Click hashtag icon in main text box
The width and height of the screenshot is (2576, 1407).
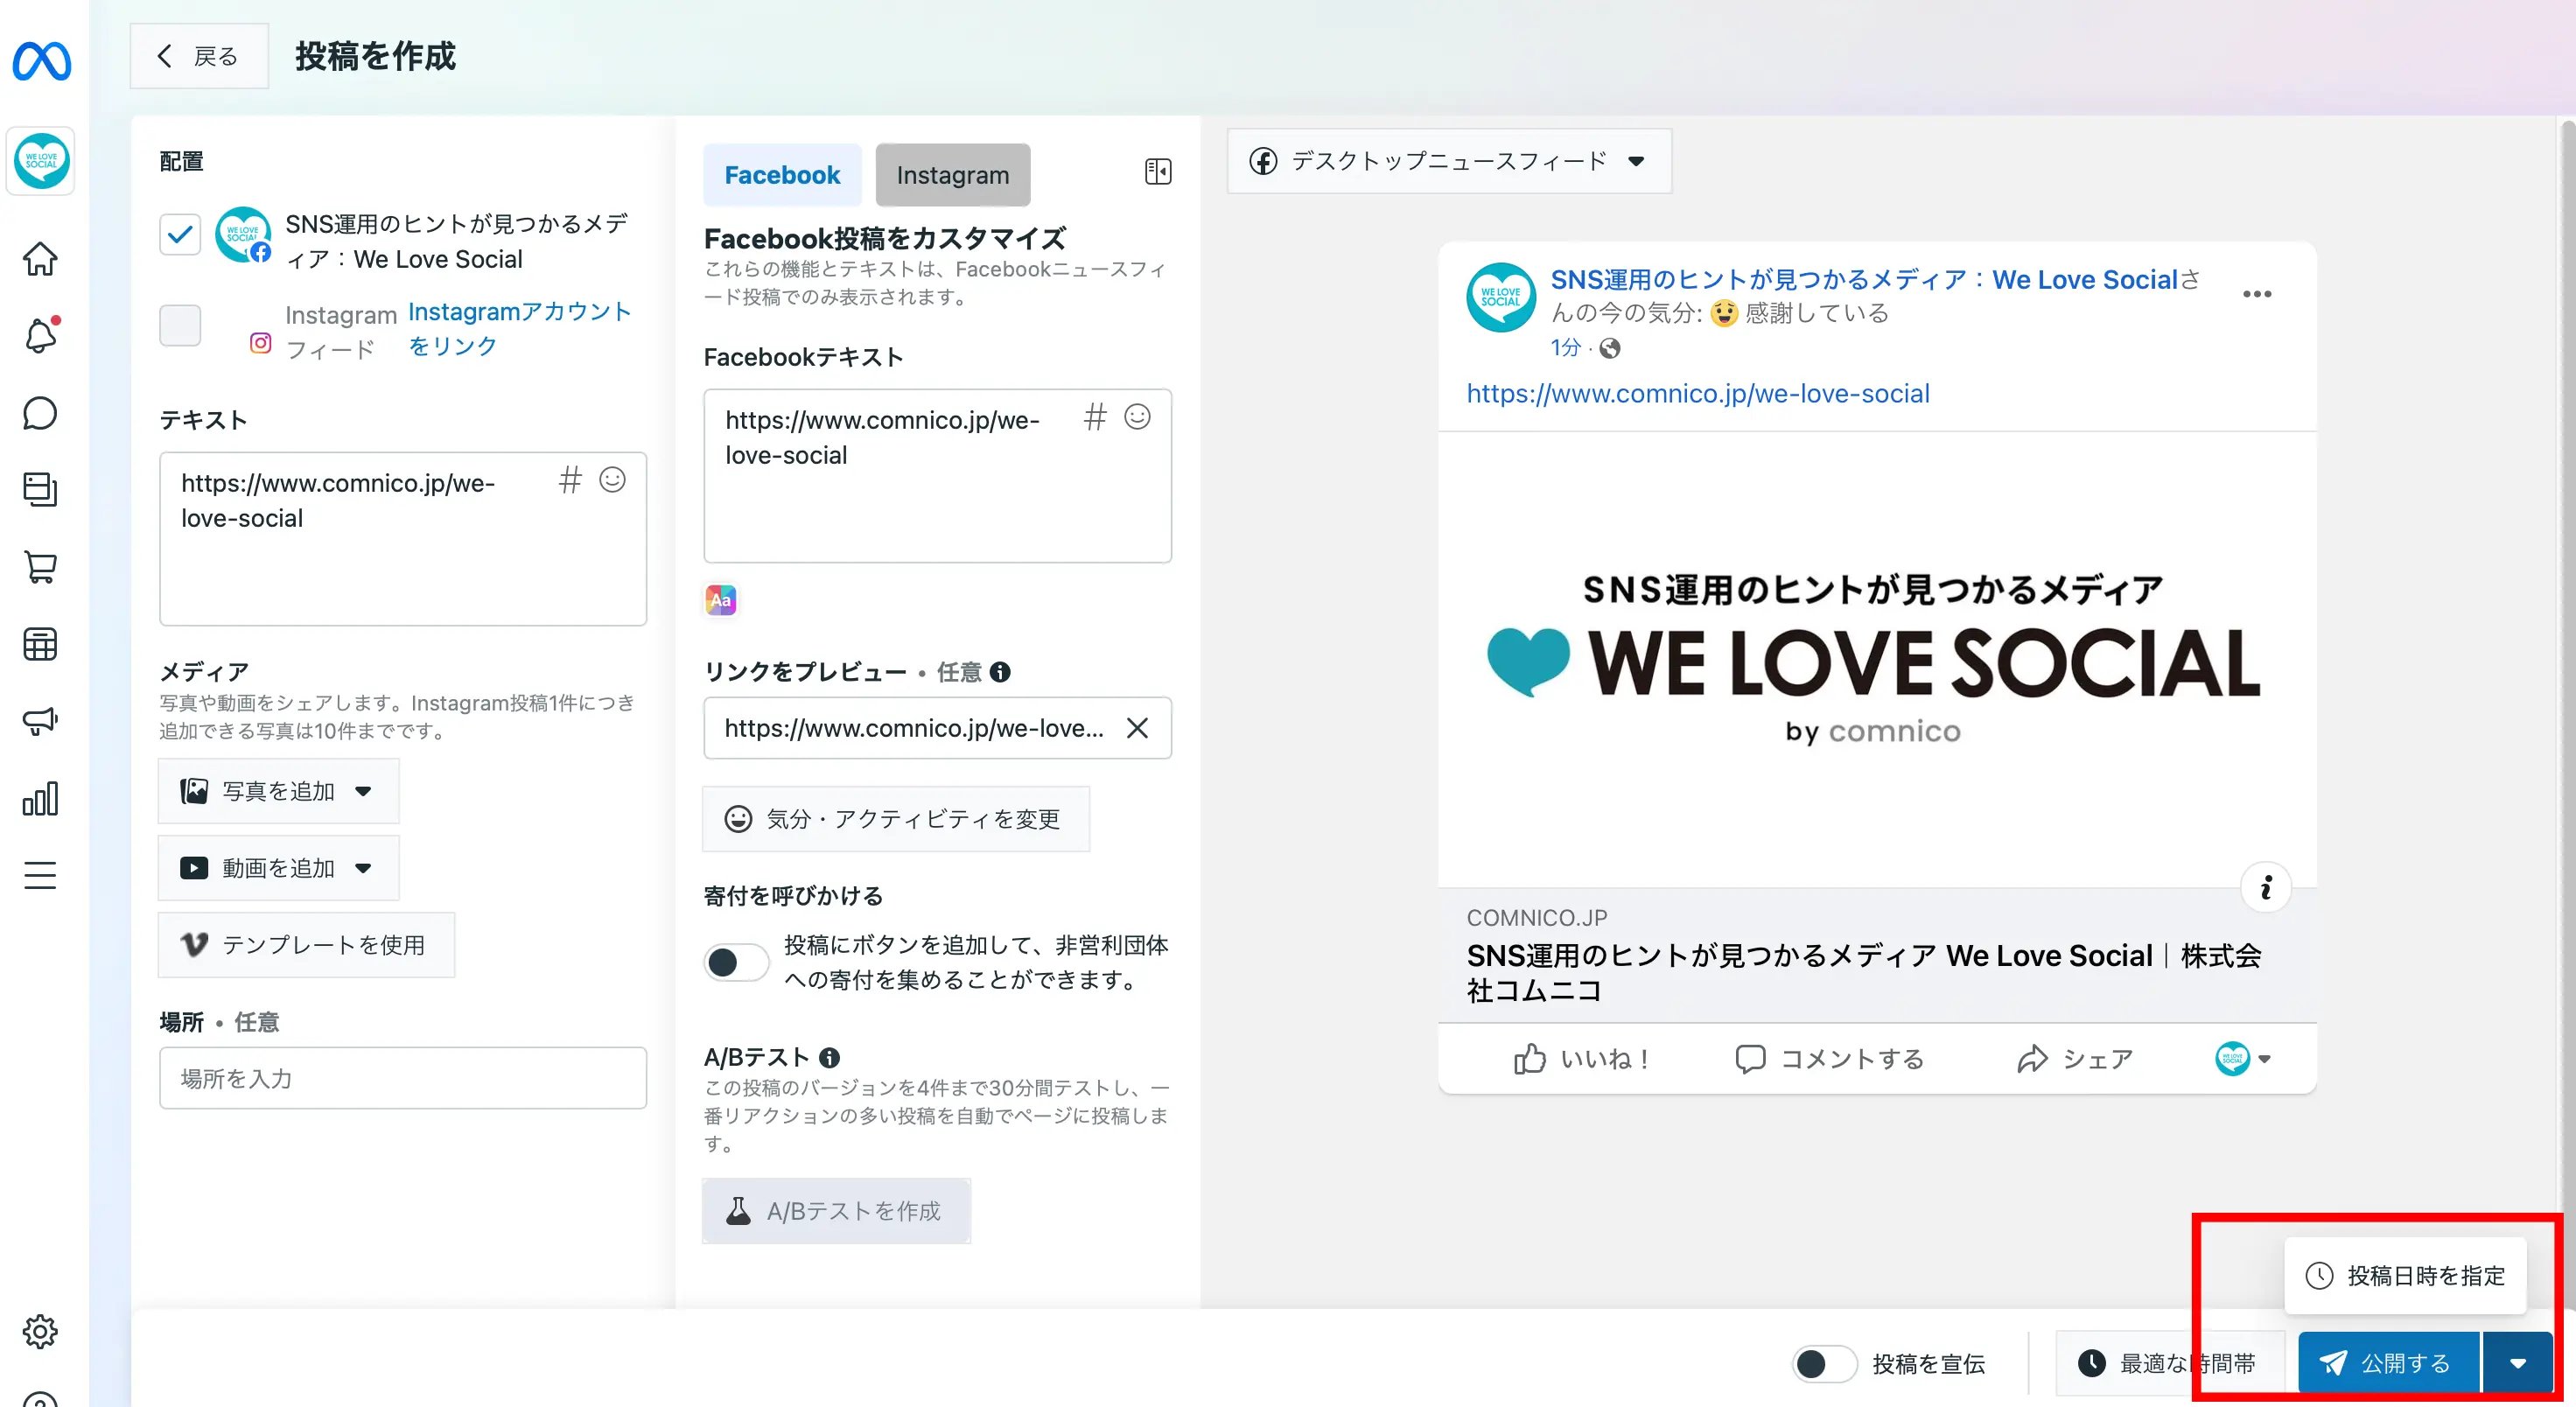point(570,480)
